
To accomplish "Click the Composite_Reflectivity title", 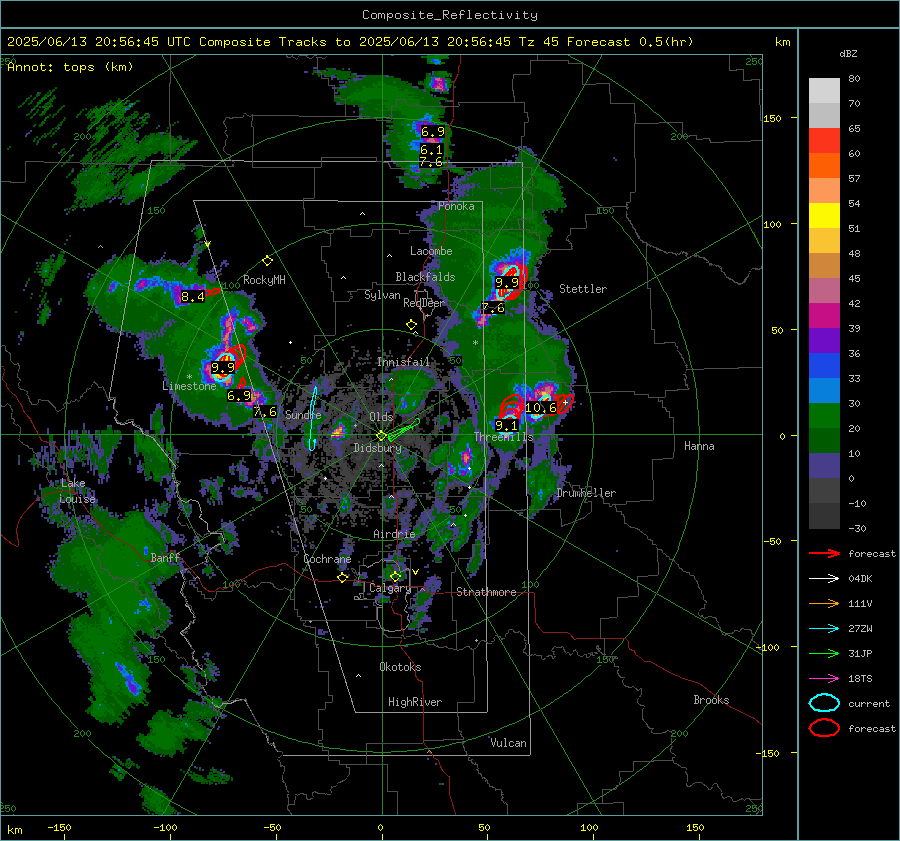I will coord(449,15).
